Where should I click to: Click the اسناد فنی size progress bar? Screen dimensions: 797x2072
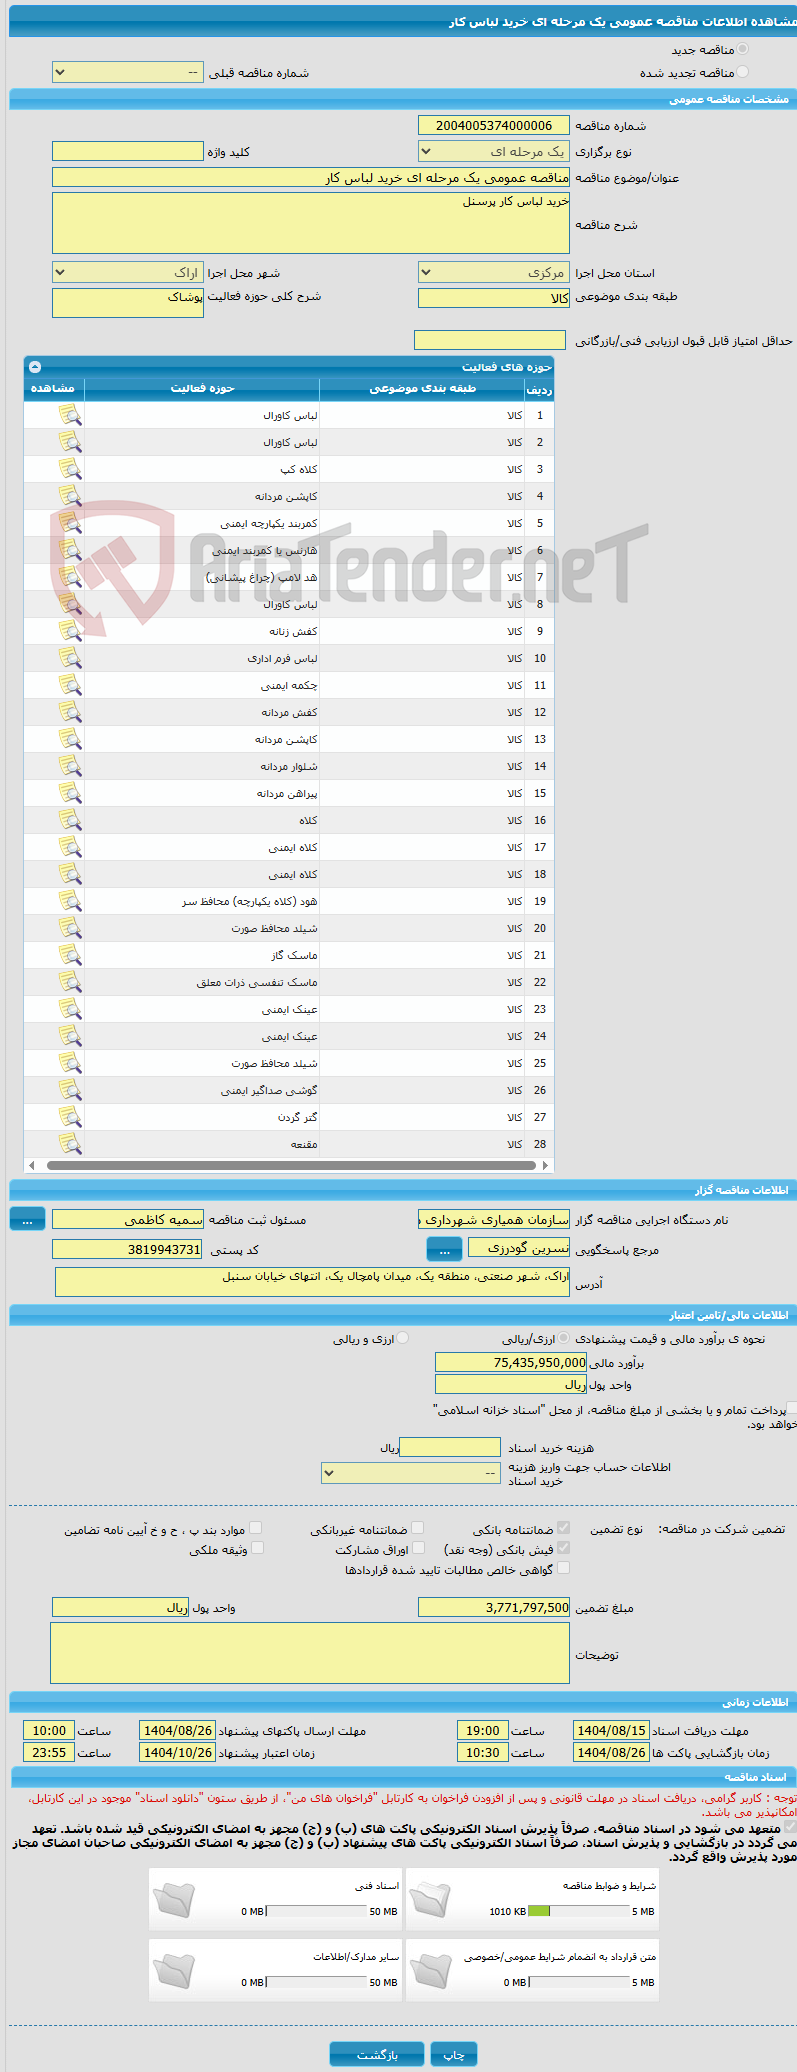point(317,1911)
